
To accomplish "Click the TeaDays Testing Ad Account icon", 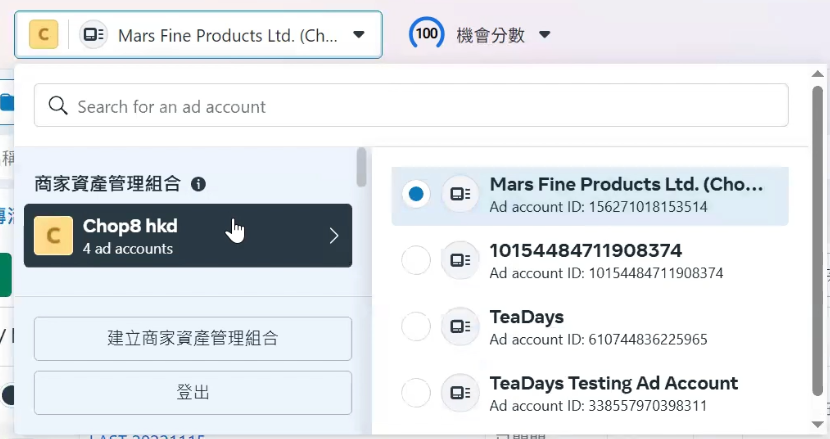I will [x=459, y=393].
